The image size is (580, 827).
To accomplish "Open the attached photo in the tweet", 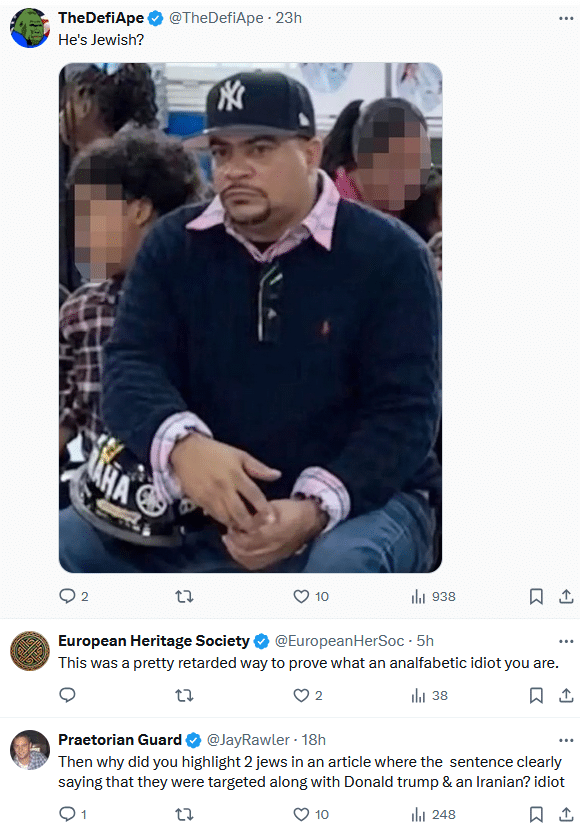I will (x=250, y=318).
